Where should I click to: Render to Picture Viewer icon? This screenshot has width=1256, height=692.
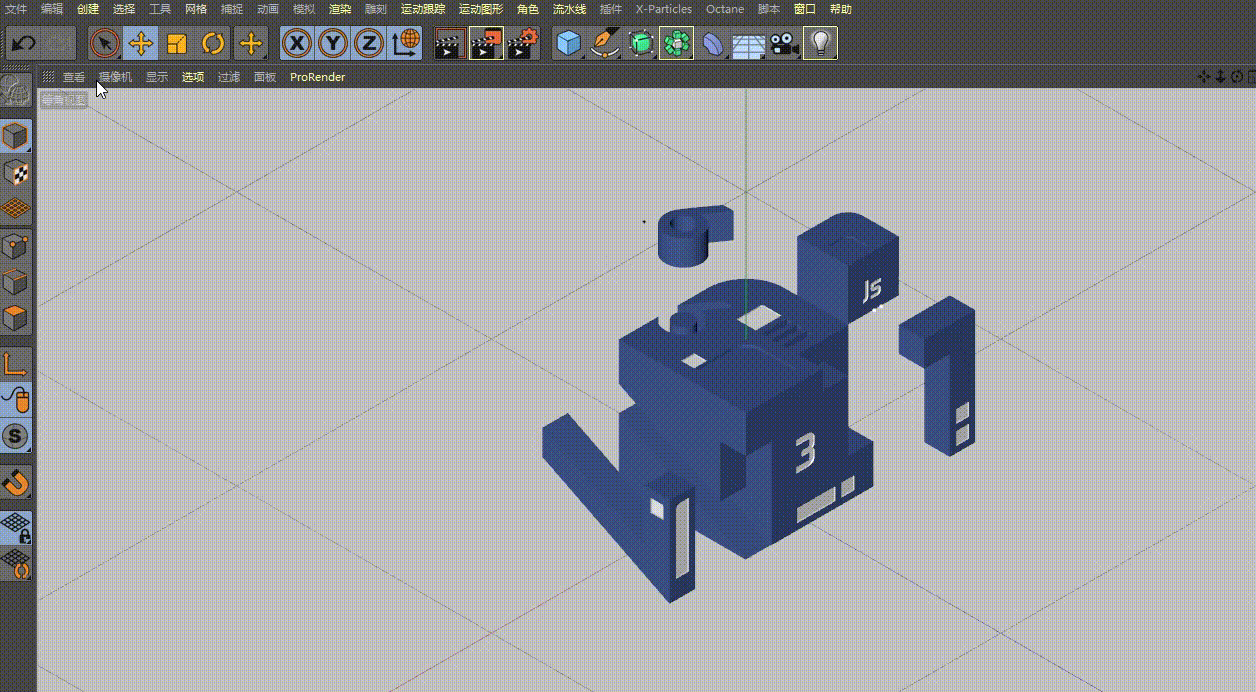coord(486,43)
